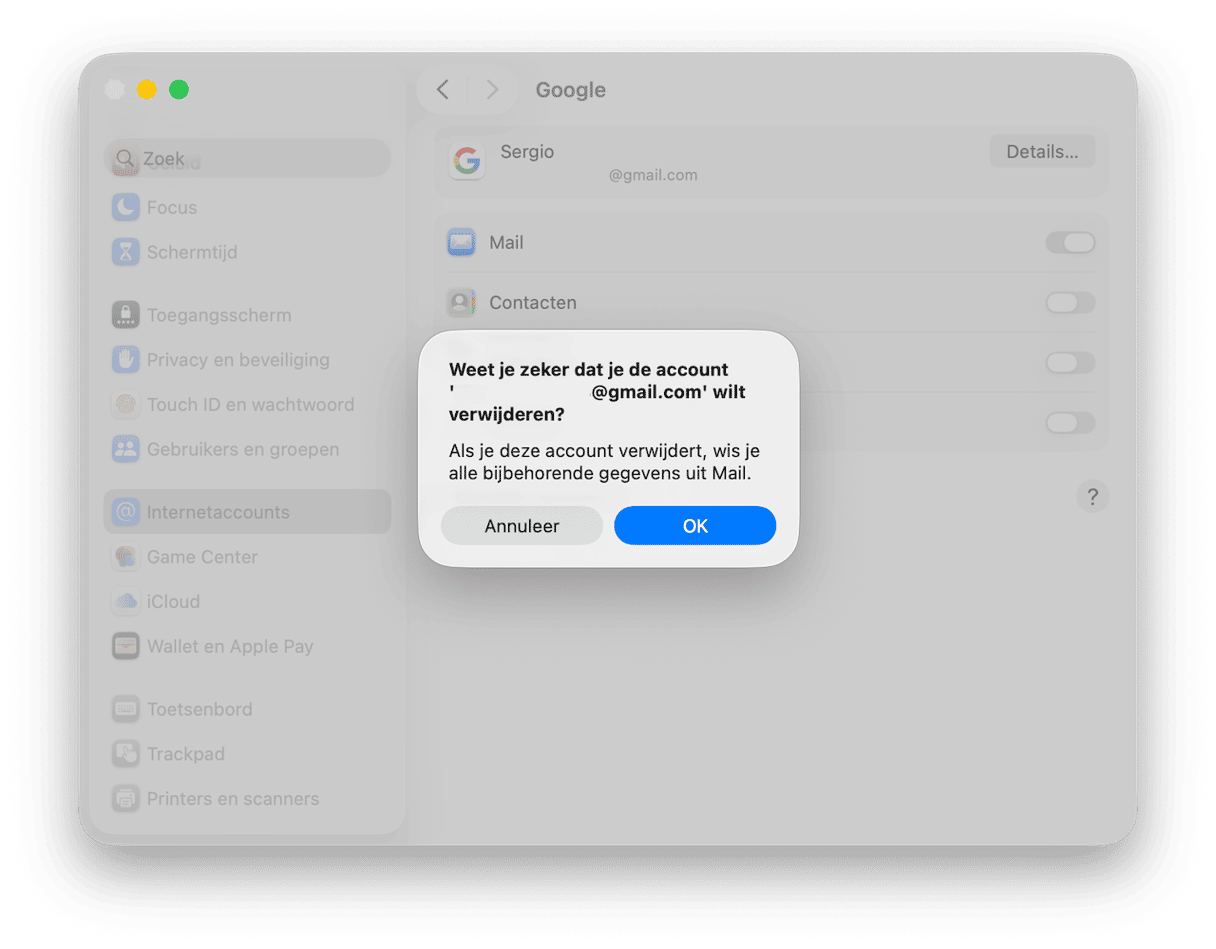Select the Trackpad icon in the sidebar
The width and height of the screenshot is (1216, 949).
(x=125, y=753)
